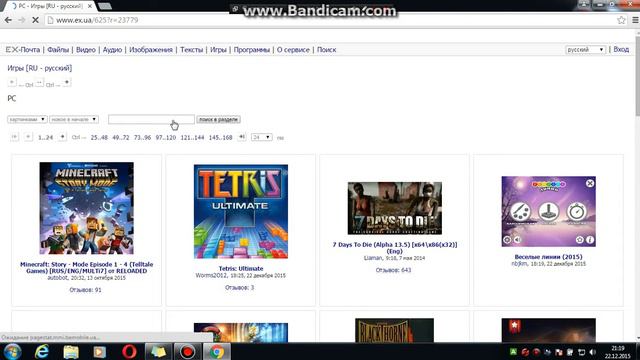The image size is (640, 360).
Task: Open the Файлы section
Action: [x=58, y=50]
